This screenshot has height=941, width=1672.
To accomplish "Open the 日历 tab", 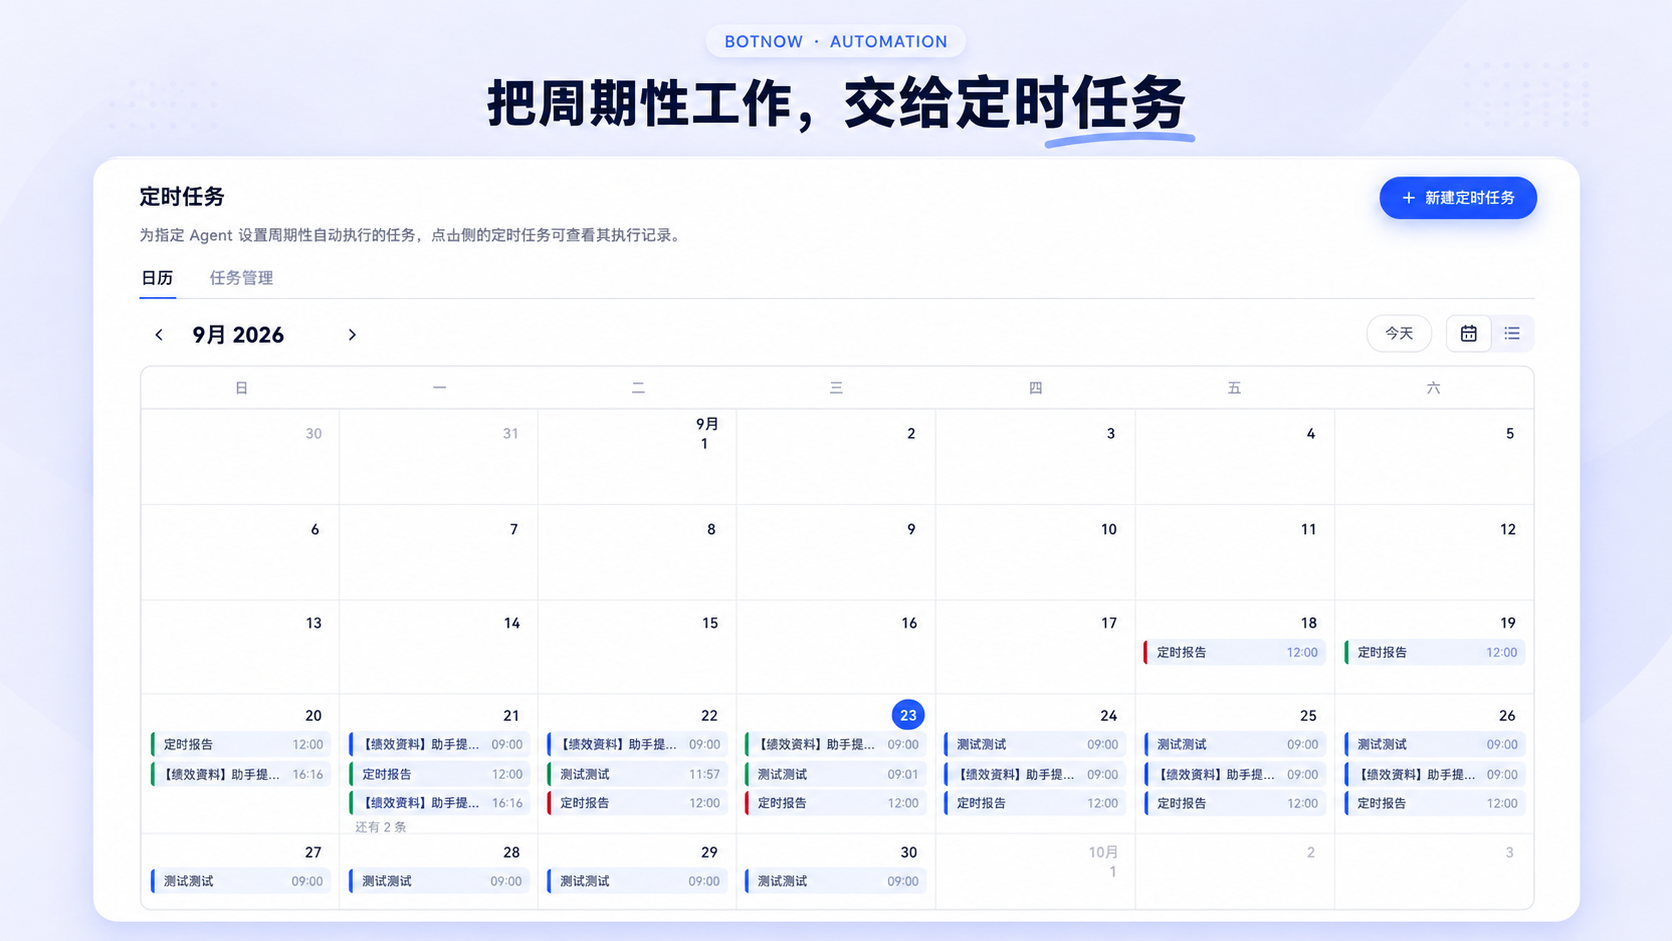I will click(x=157, y=278).
